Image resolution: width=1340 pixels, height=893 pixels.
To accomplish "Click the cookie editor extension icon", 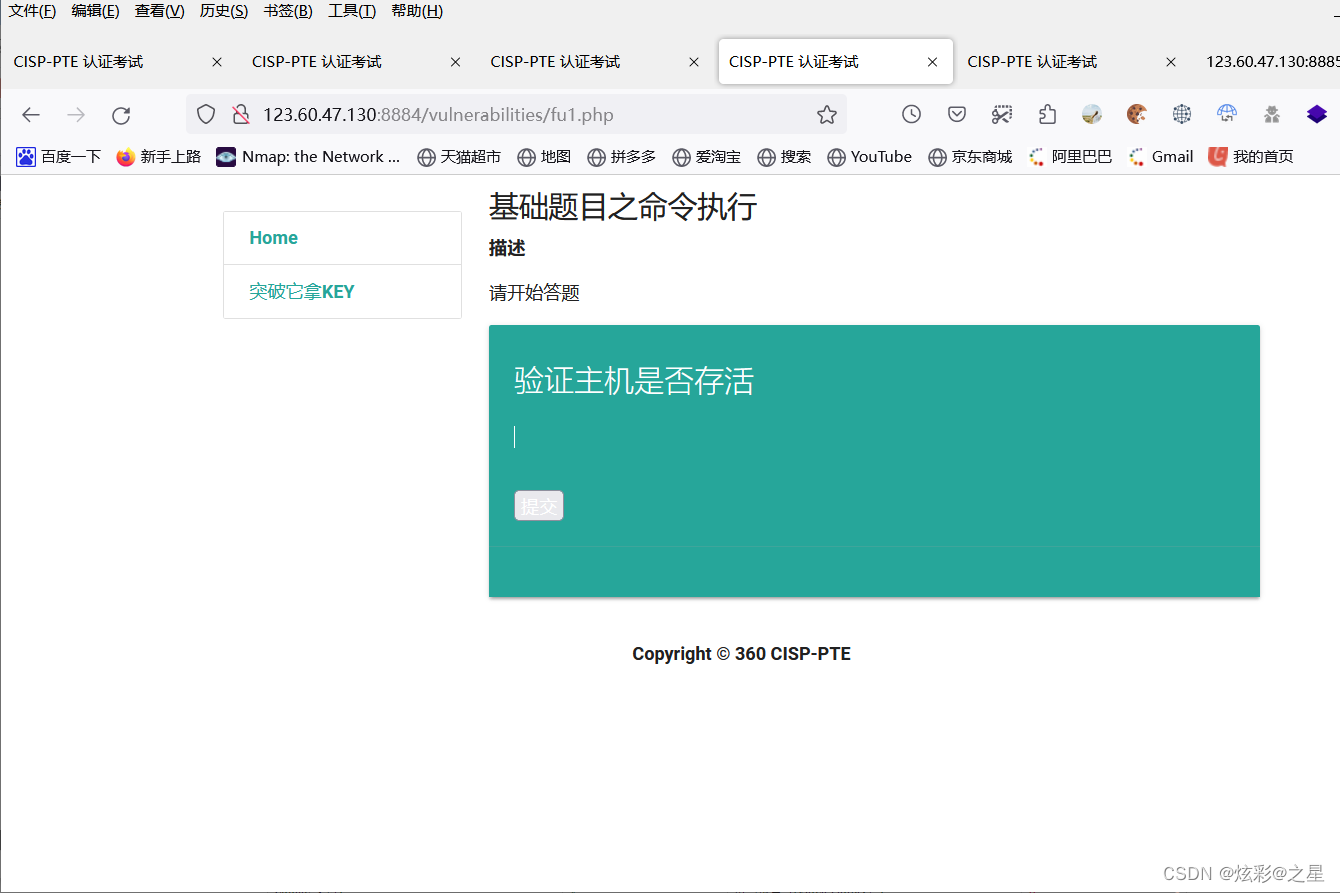I will (x=1137, y=114).
